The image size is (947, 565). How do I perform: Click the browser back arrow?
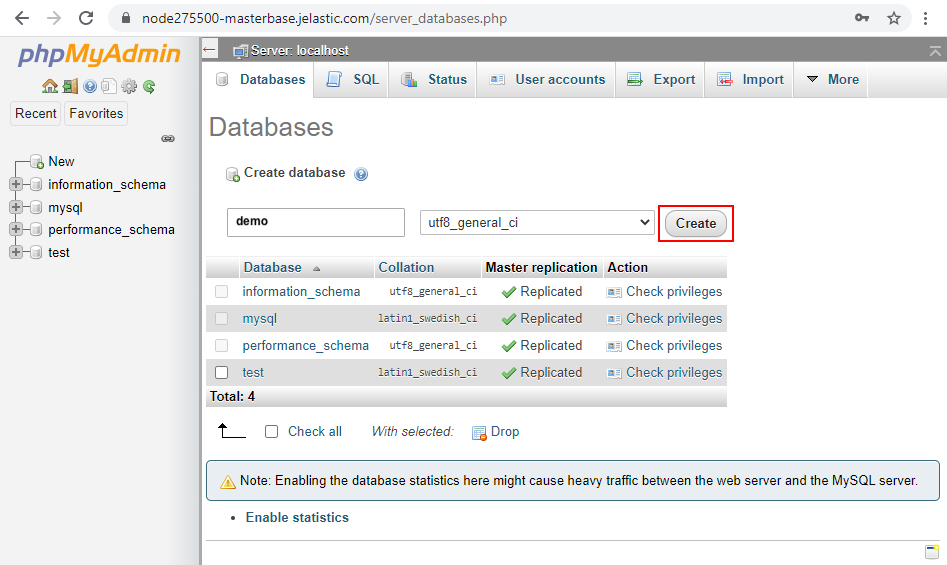coord(22,18)
